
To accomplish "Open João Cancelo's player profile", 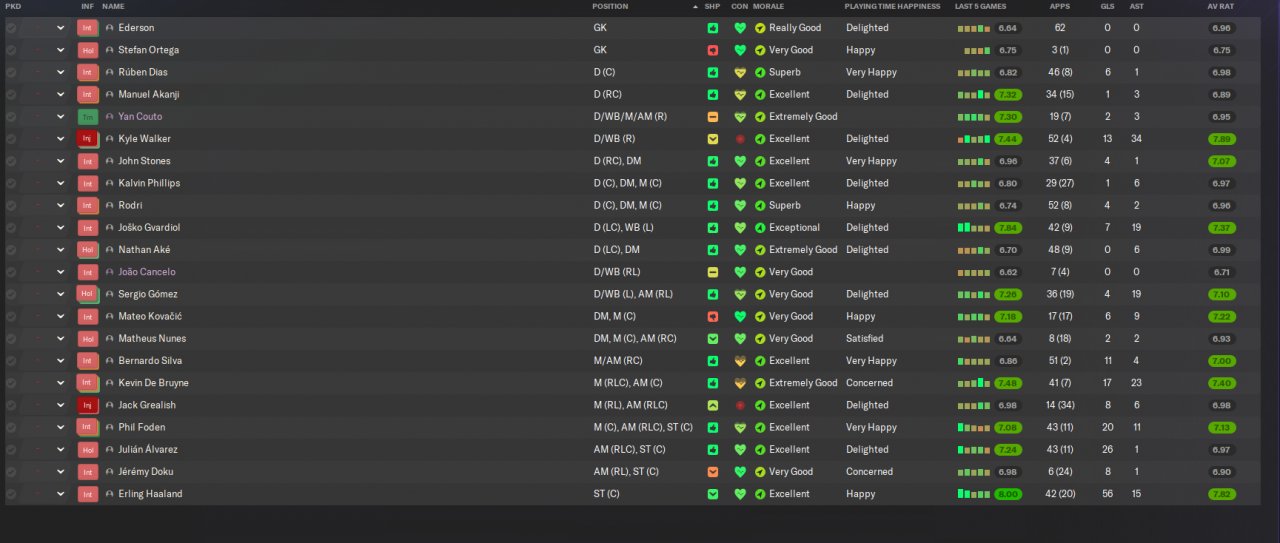I will [146, 272].
